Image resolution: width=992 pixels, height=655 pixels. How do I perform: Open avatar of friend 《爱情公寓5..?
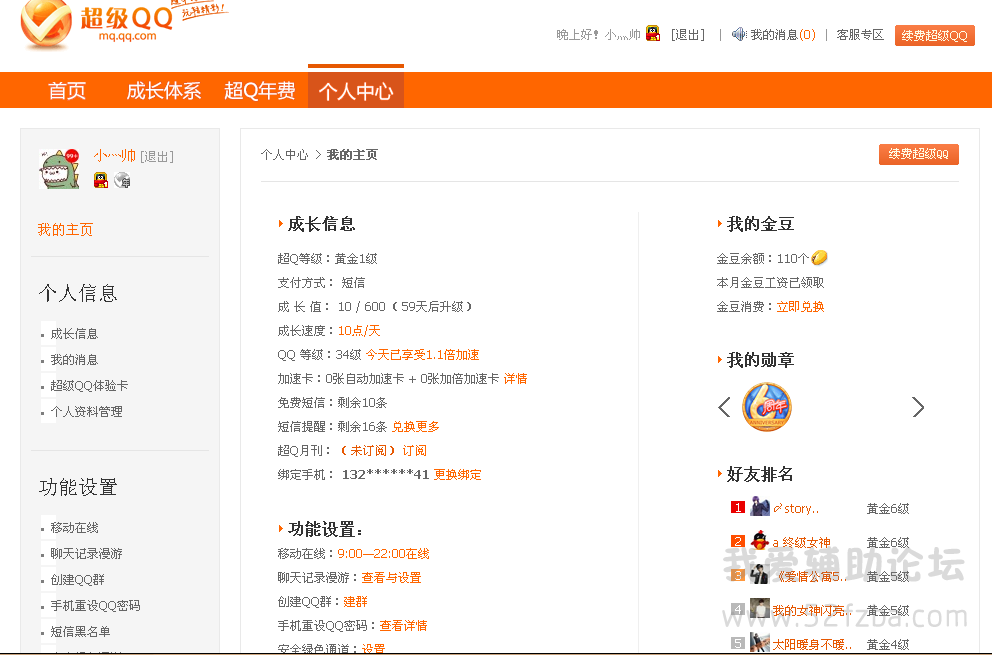[x=760, y=576]
